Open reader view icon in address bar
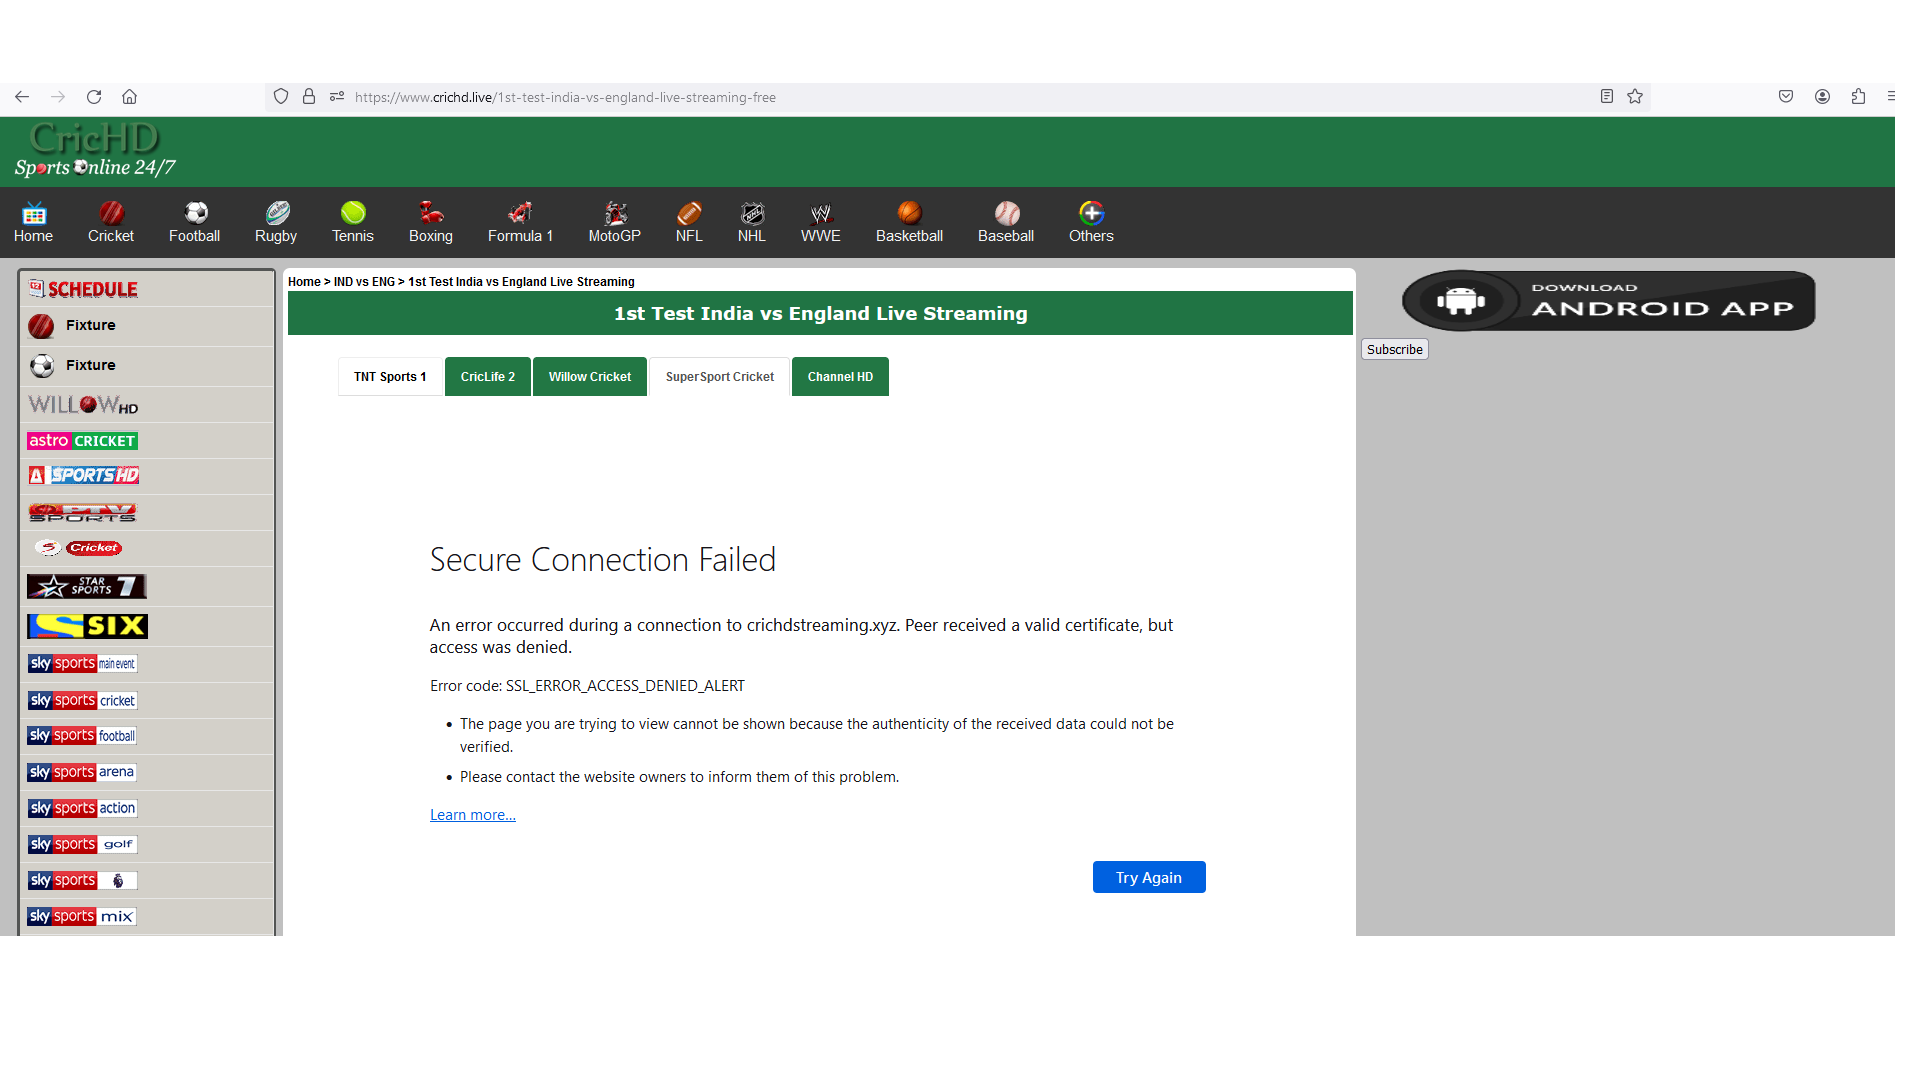Viewport: 1920px width, 1080px height. (1606, 97)
